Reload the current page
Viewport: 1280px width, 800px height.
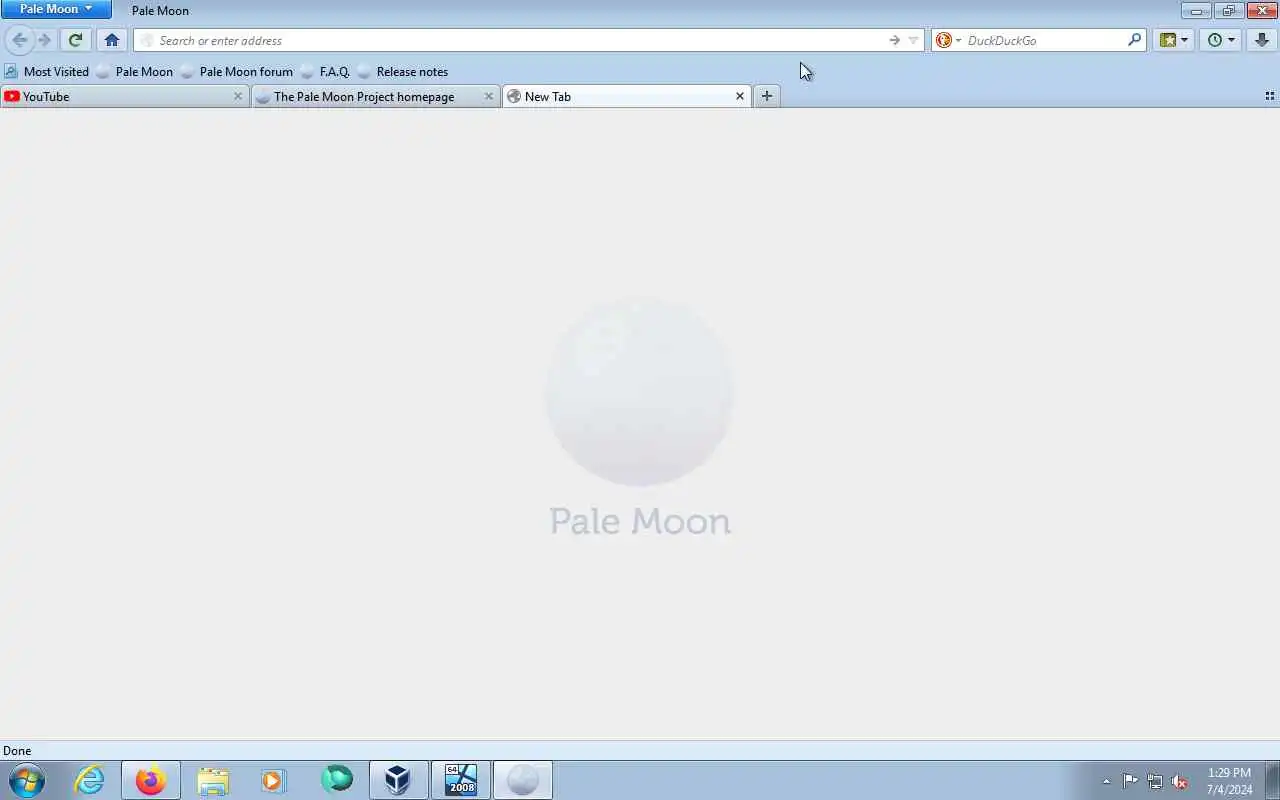(x=75, y=40)
